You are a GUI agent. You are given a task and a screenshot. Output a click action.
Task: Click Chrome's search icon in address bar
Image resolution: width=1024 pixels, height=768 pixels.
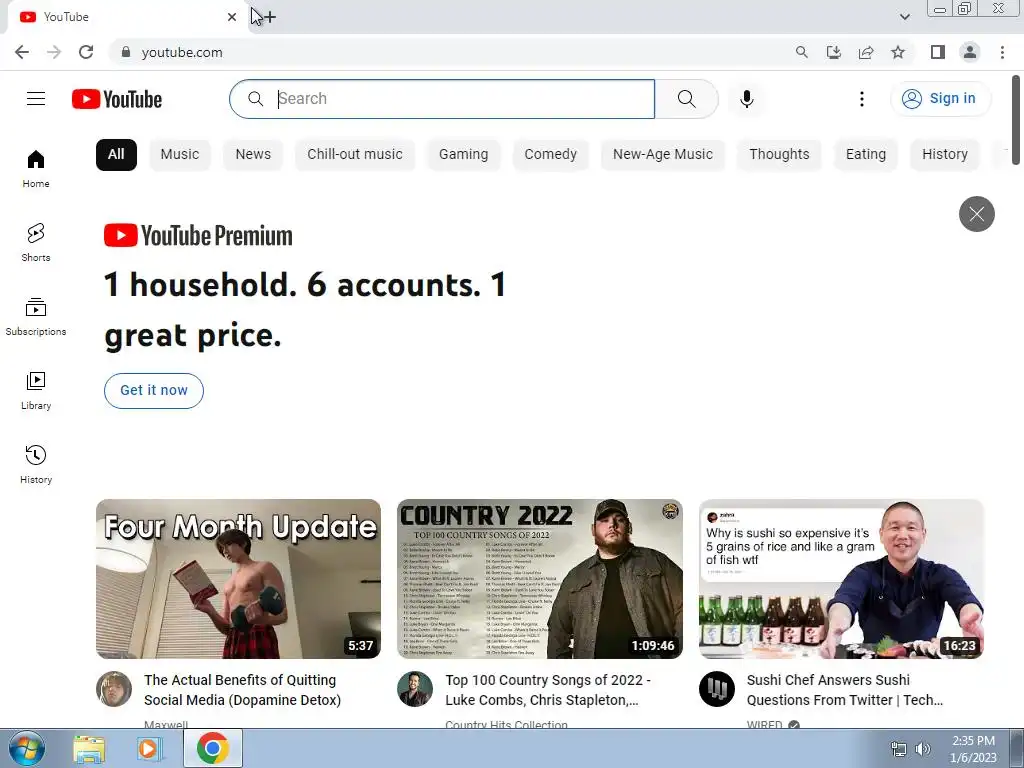click(x=801, y=52)
